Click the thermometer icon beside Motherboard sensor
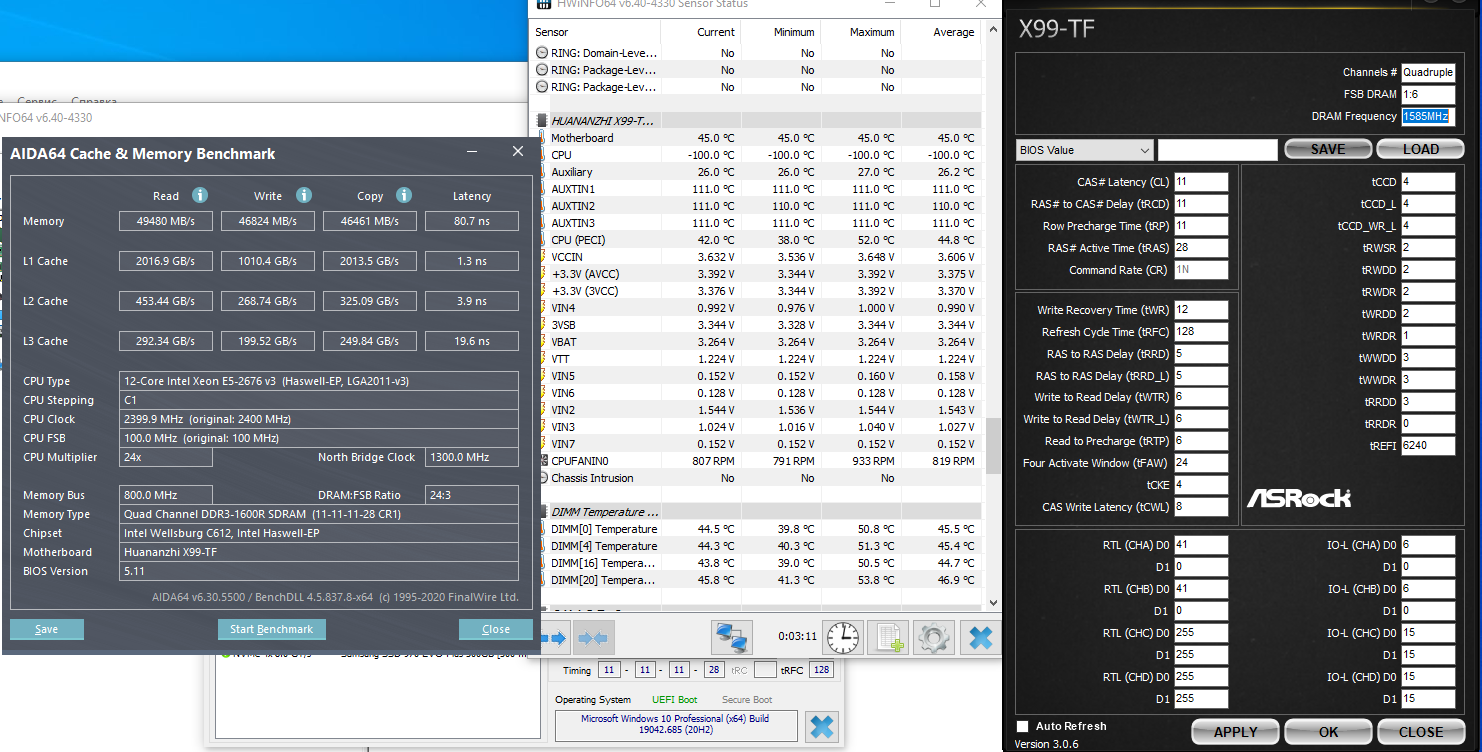 click(x=542, y=138)
